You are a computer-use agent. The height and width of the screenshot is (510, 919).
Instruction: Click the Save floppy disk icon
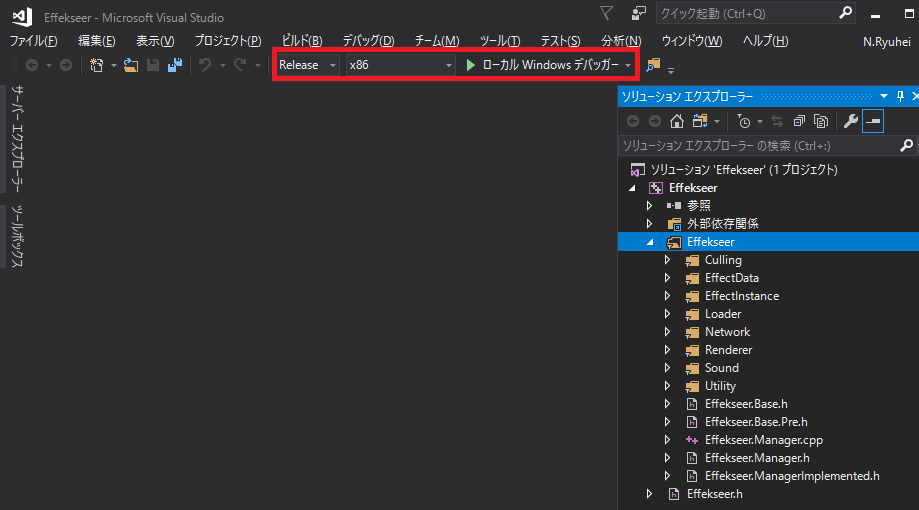[153, 65]
